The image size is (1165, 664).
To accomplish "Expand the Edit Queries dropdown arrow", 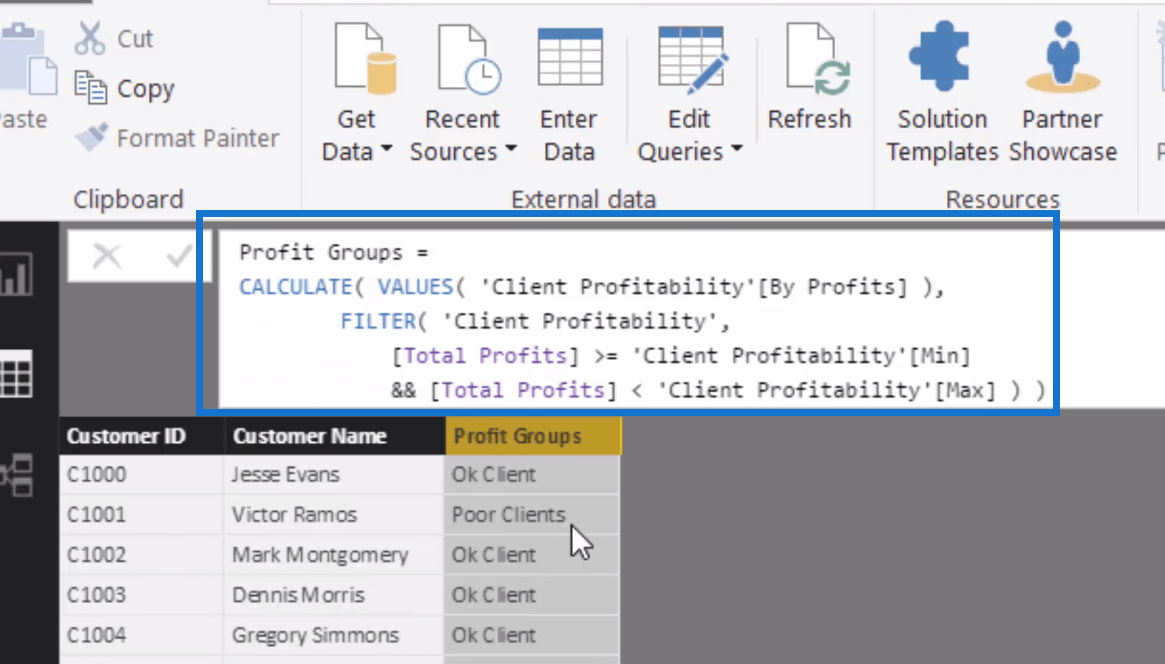I will (736, 149).
